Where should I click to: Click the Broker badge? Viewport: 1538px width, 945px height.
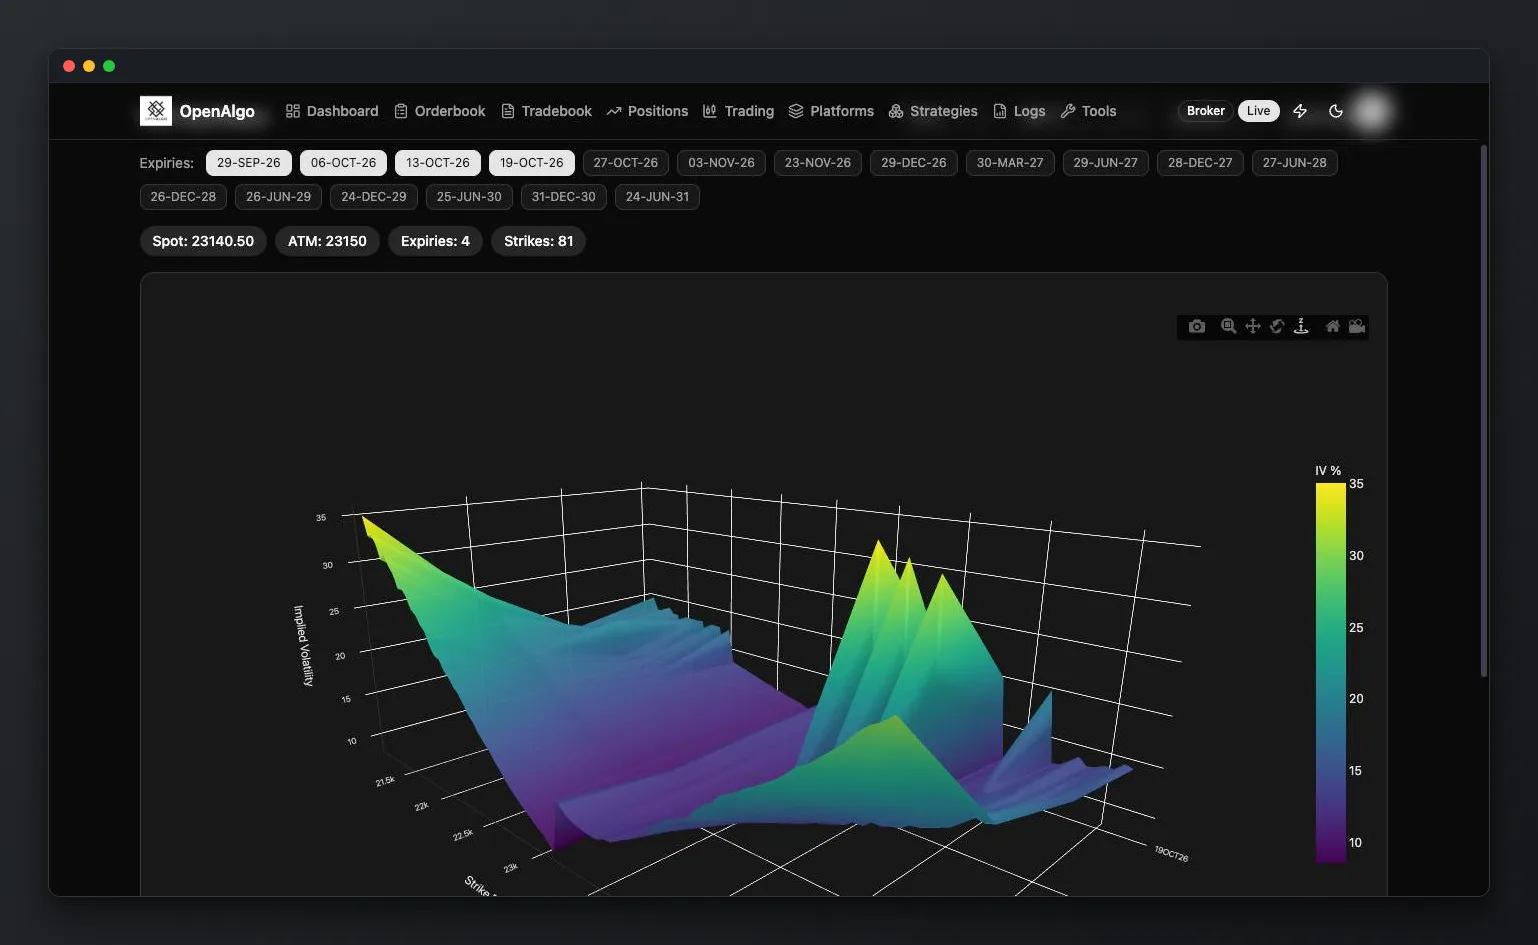tap(1205, 111)
